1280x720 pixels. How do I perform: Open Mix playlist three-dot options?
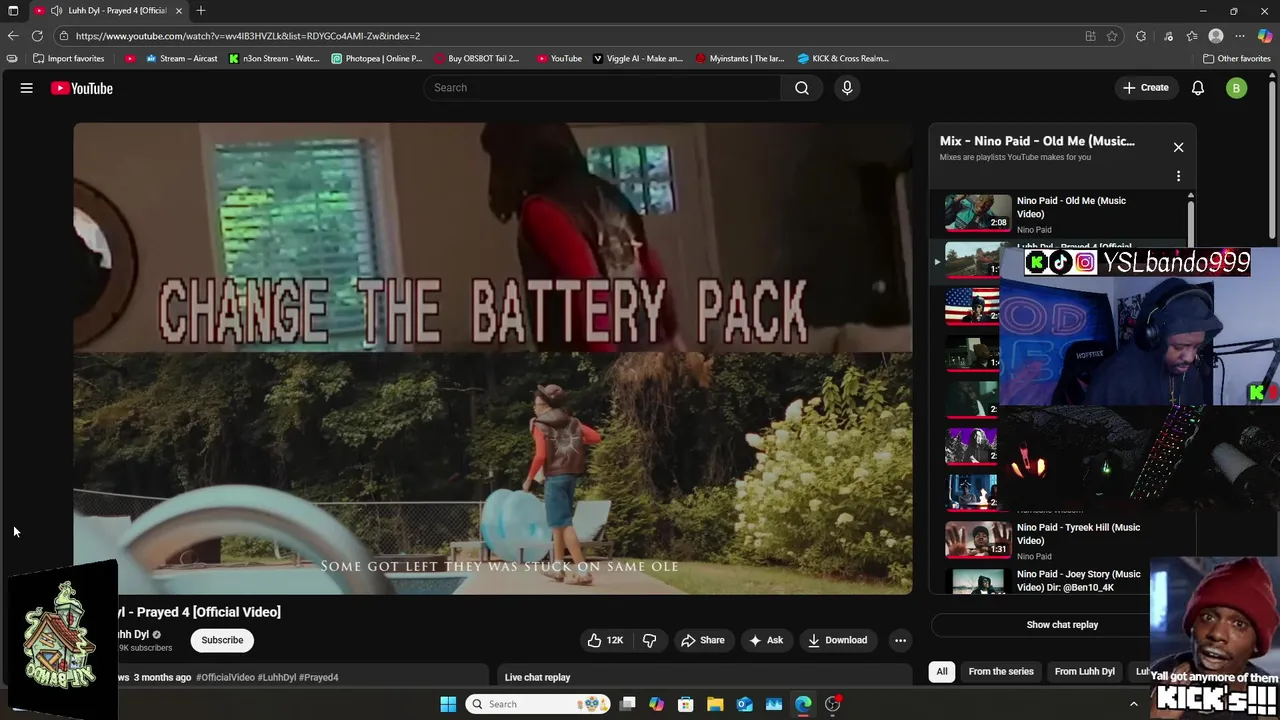pyautogui.click(x=1178, y=176)
